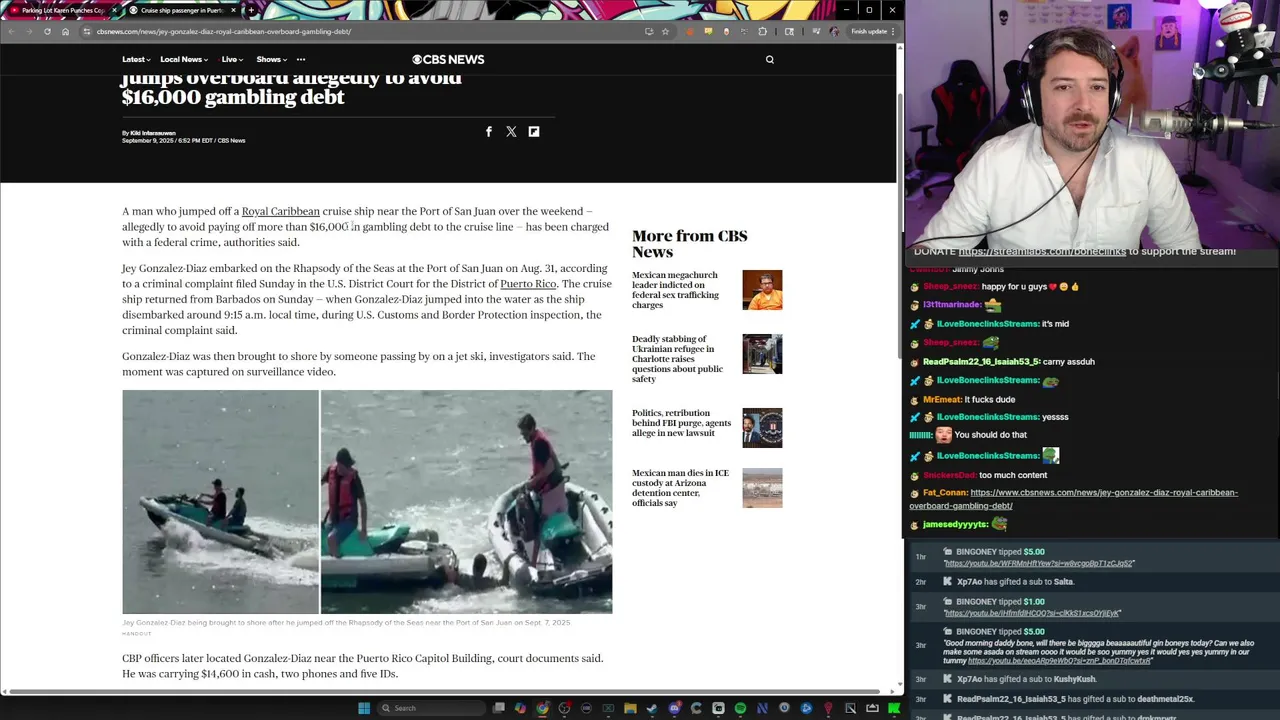Viewport: 1280px width, 720px height.
Task: Open Steam from the taskbar
Action: [652, 708]
